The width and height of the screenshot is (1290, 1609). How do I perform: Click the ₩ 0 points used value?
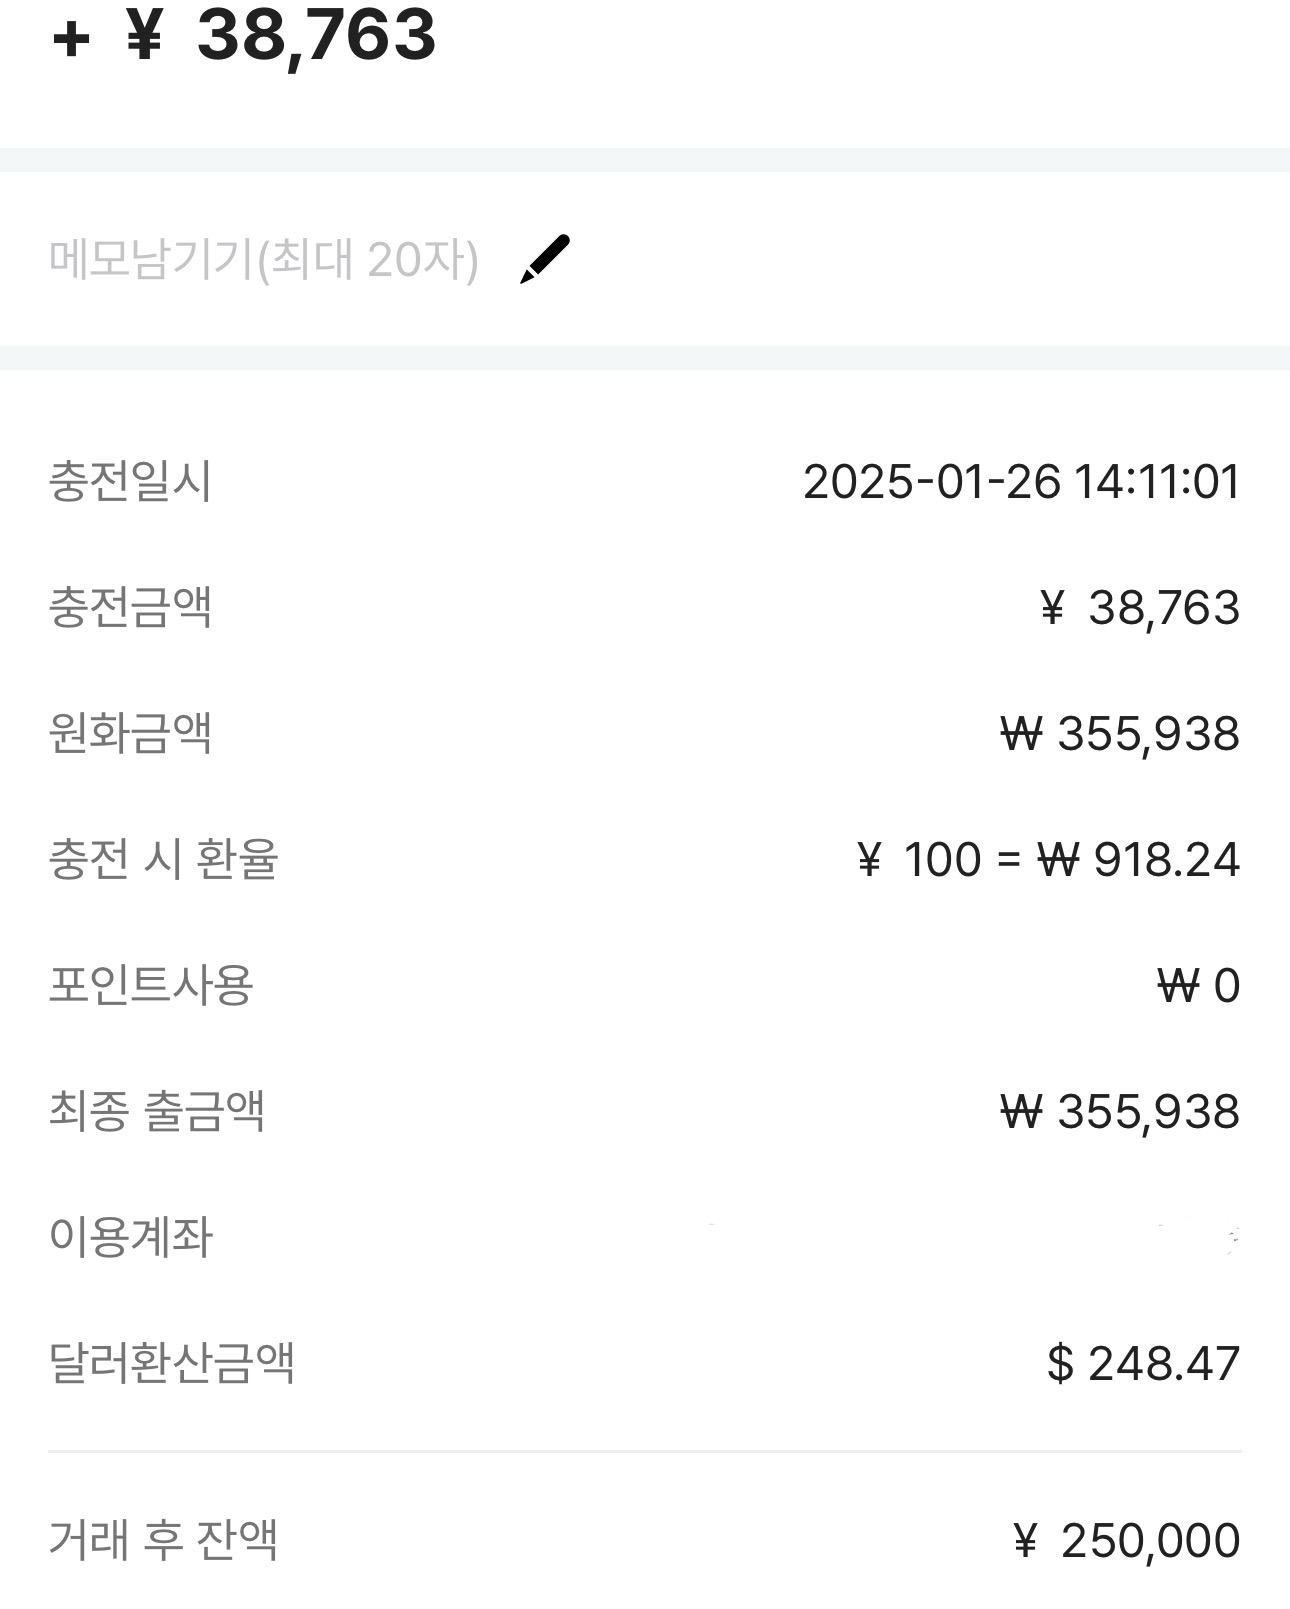[1198, 986]
